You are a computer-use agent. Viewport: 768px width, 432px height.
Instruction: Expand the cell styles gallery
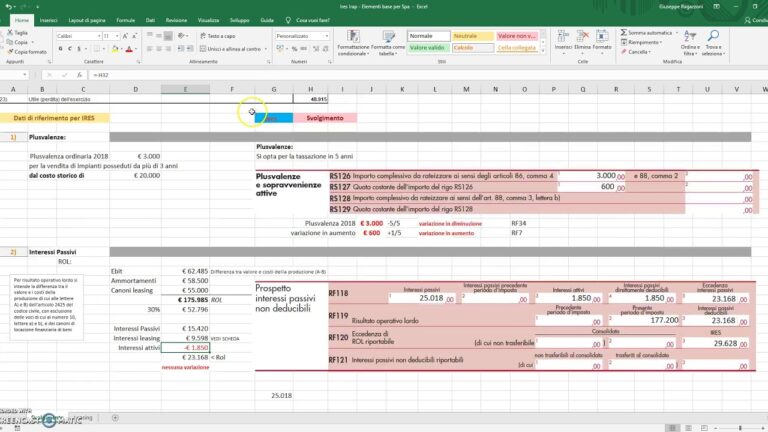[543, 50]
